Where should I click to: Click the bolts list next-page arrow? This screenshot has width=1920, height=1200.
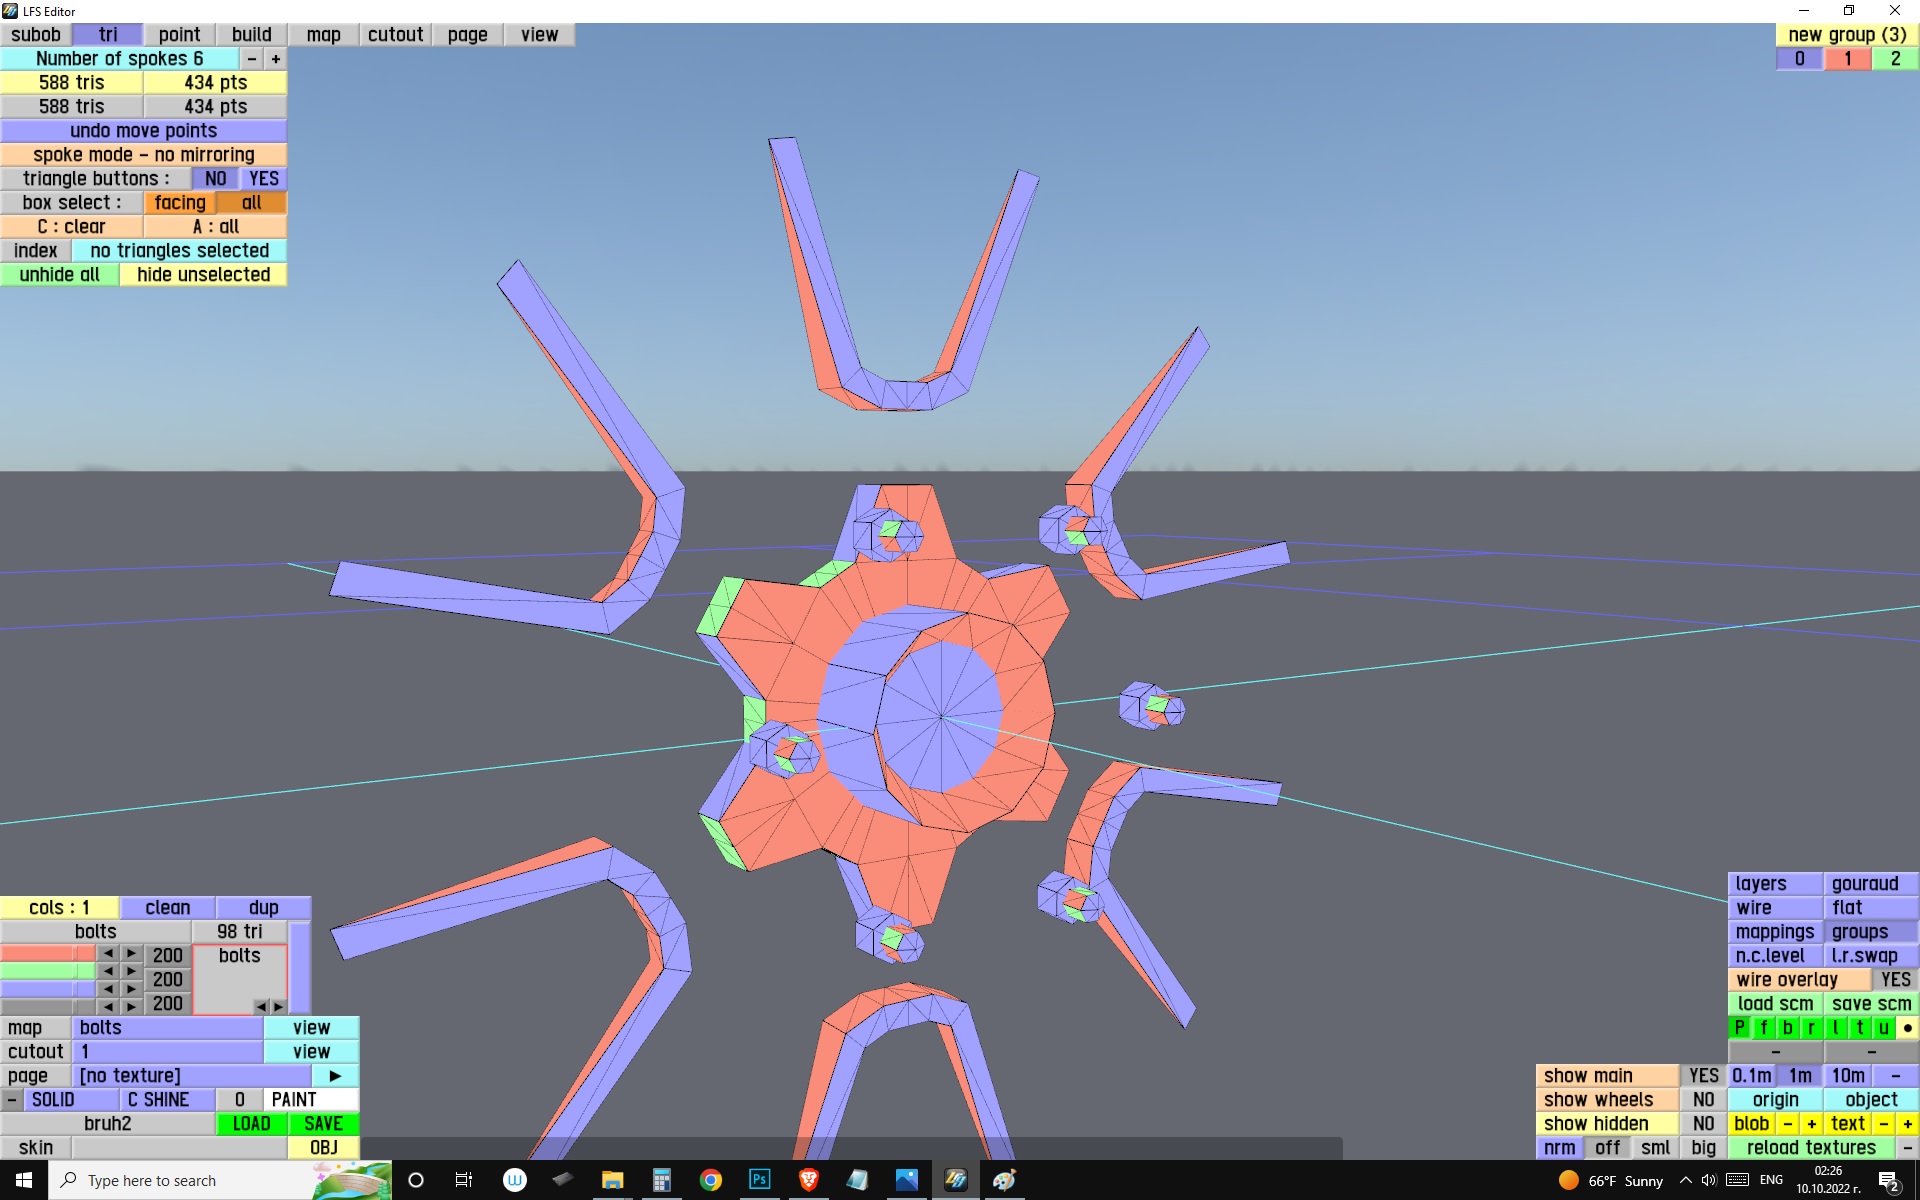click(x=279, y=1006)
